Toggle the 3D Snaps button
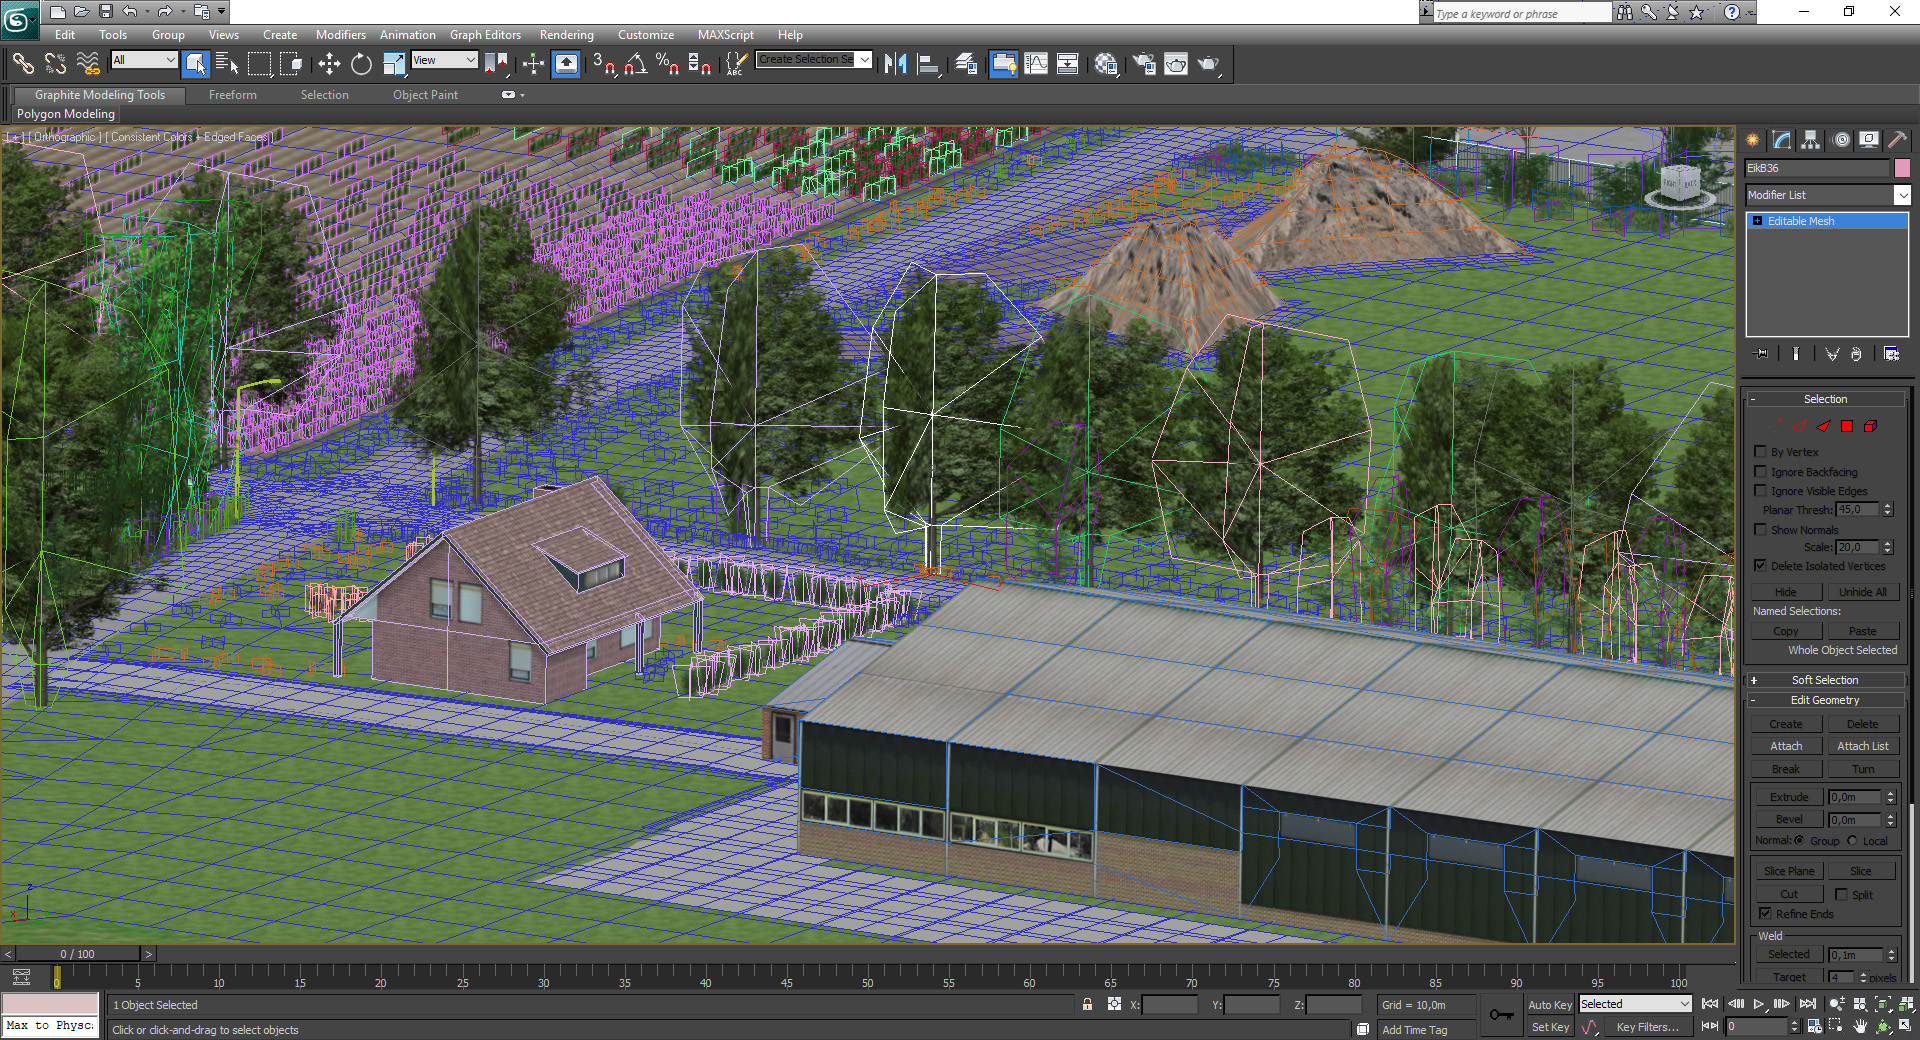The width and height of the screenshot is (1920, 1040). (603, 64)
